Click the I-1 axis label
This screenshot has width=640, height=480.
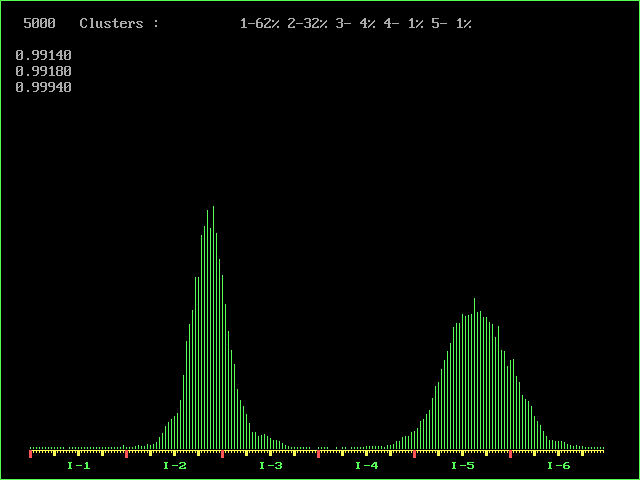point(79,466)
